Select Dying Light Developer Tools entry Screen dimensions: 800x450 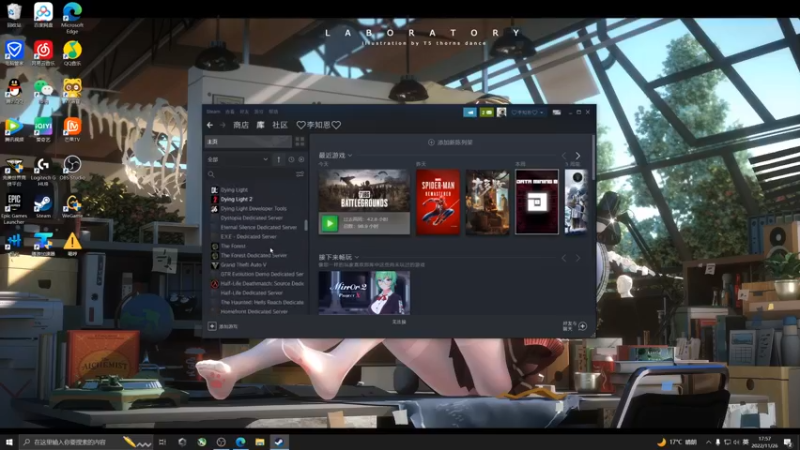pos(254,208)
